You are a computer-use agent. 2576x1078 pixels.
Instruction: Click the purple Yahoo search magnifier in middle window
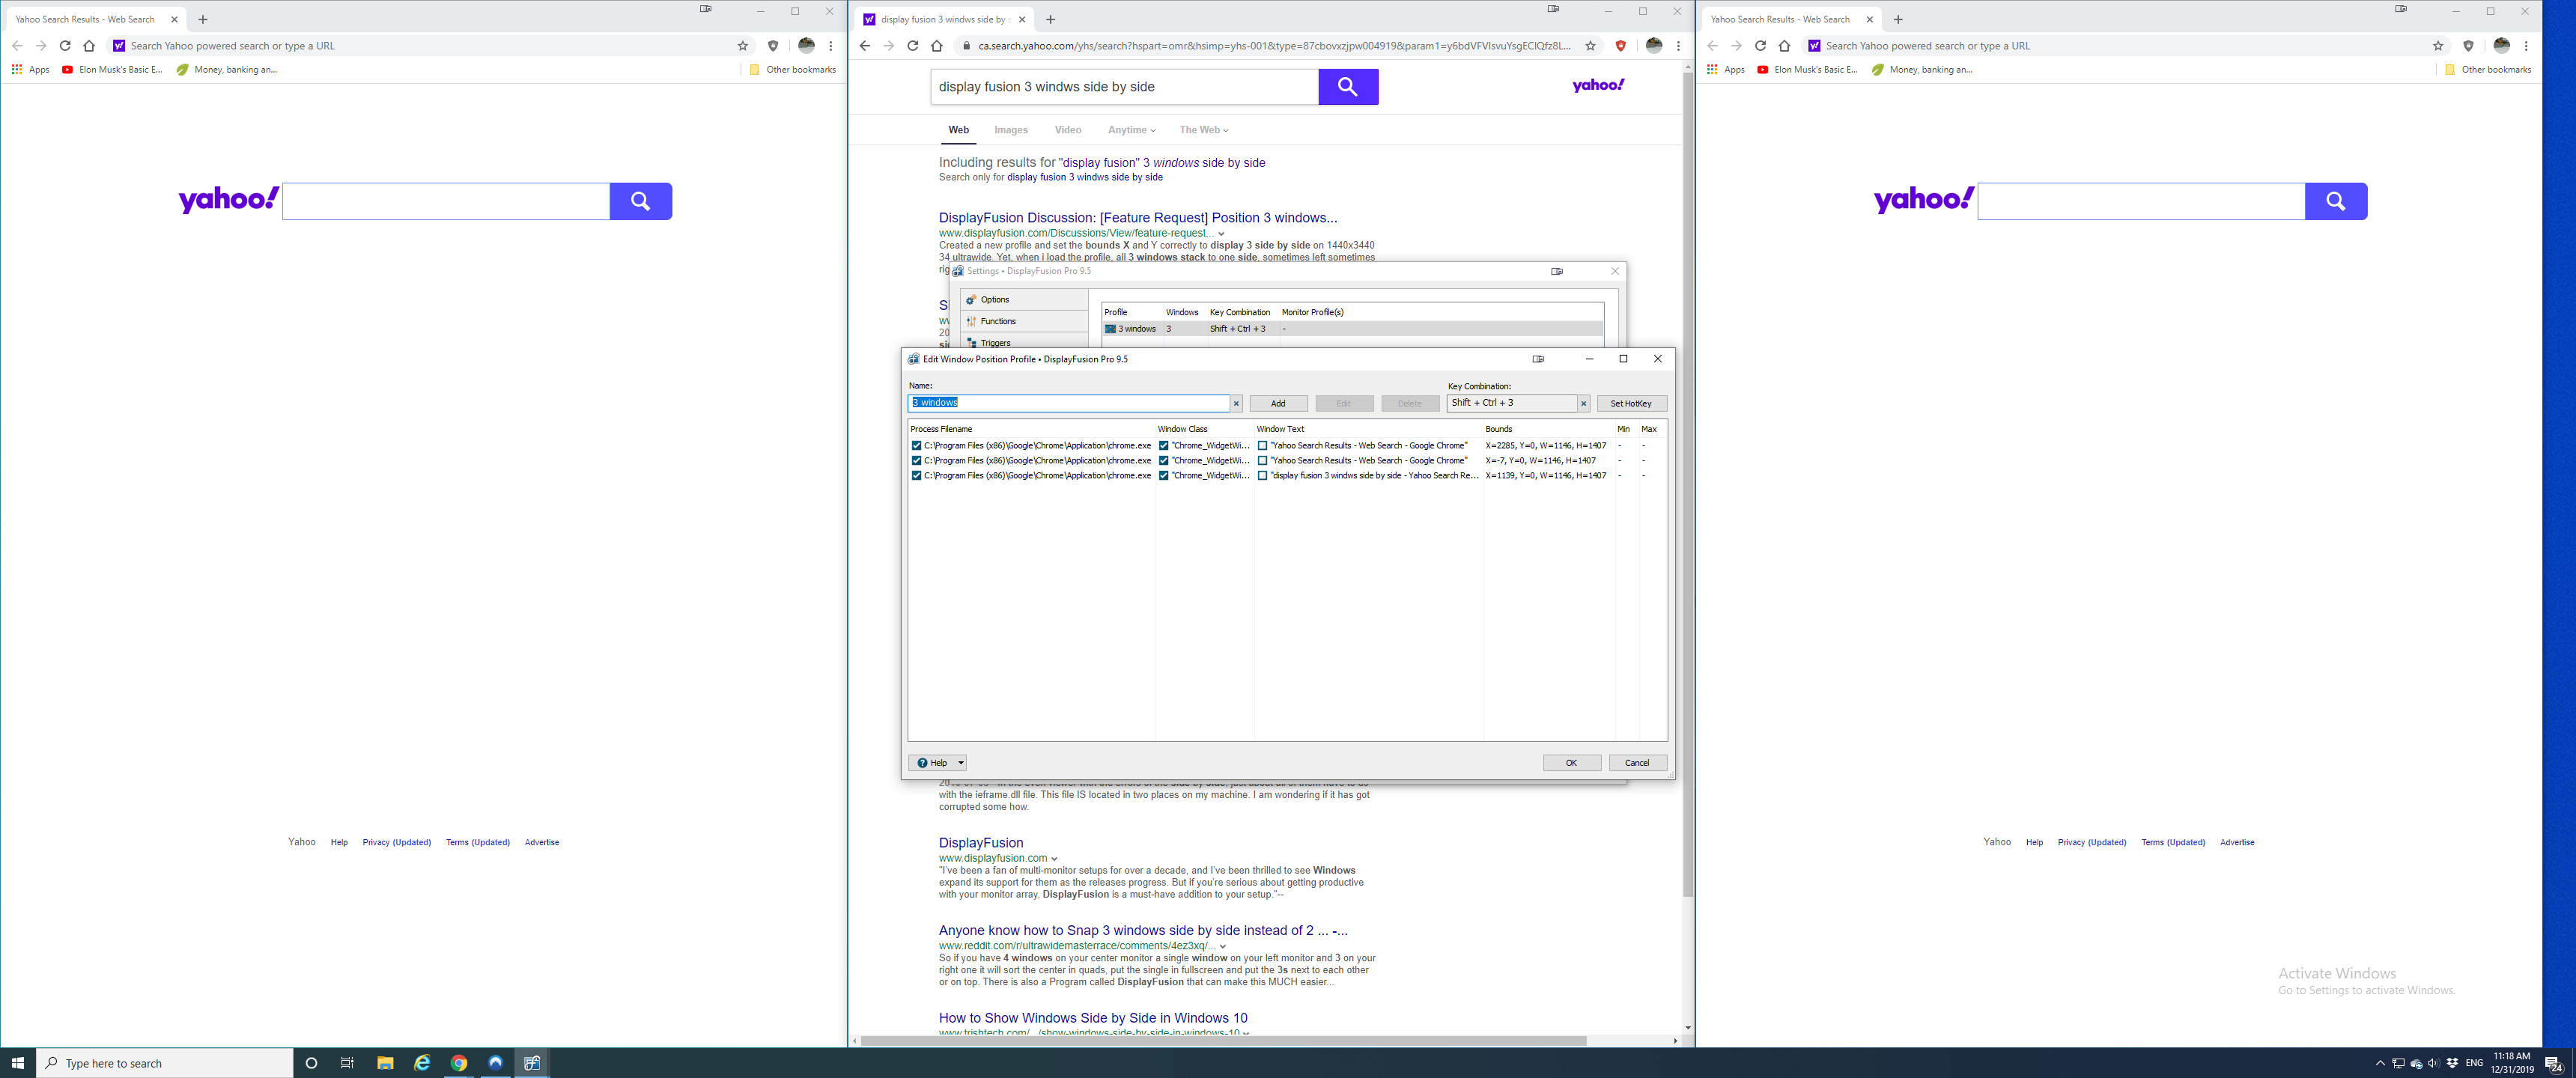coord(1347,87)
